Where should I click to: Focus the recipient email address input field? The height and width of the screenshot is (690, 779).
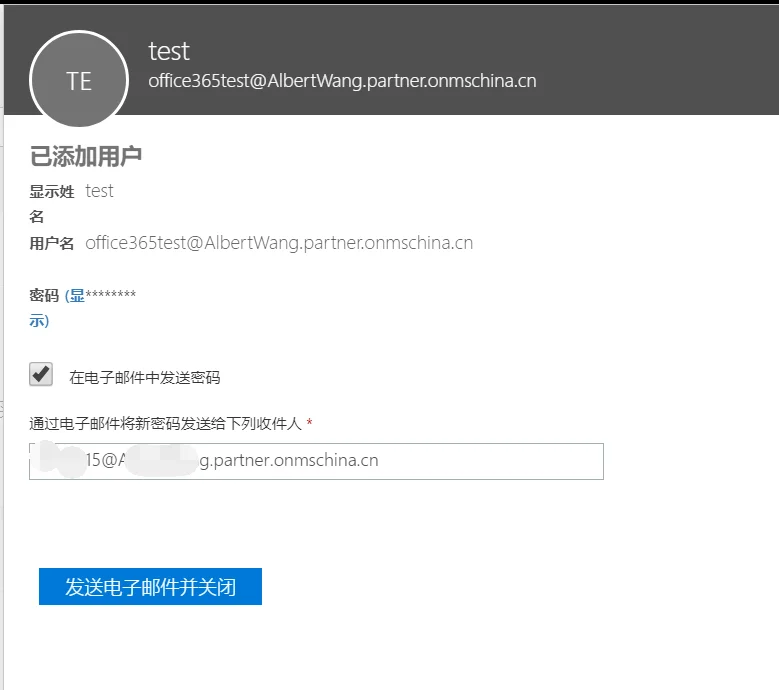[x=316, y=461]
